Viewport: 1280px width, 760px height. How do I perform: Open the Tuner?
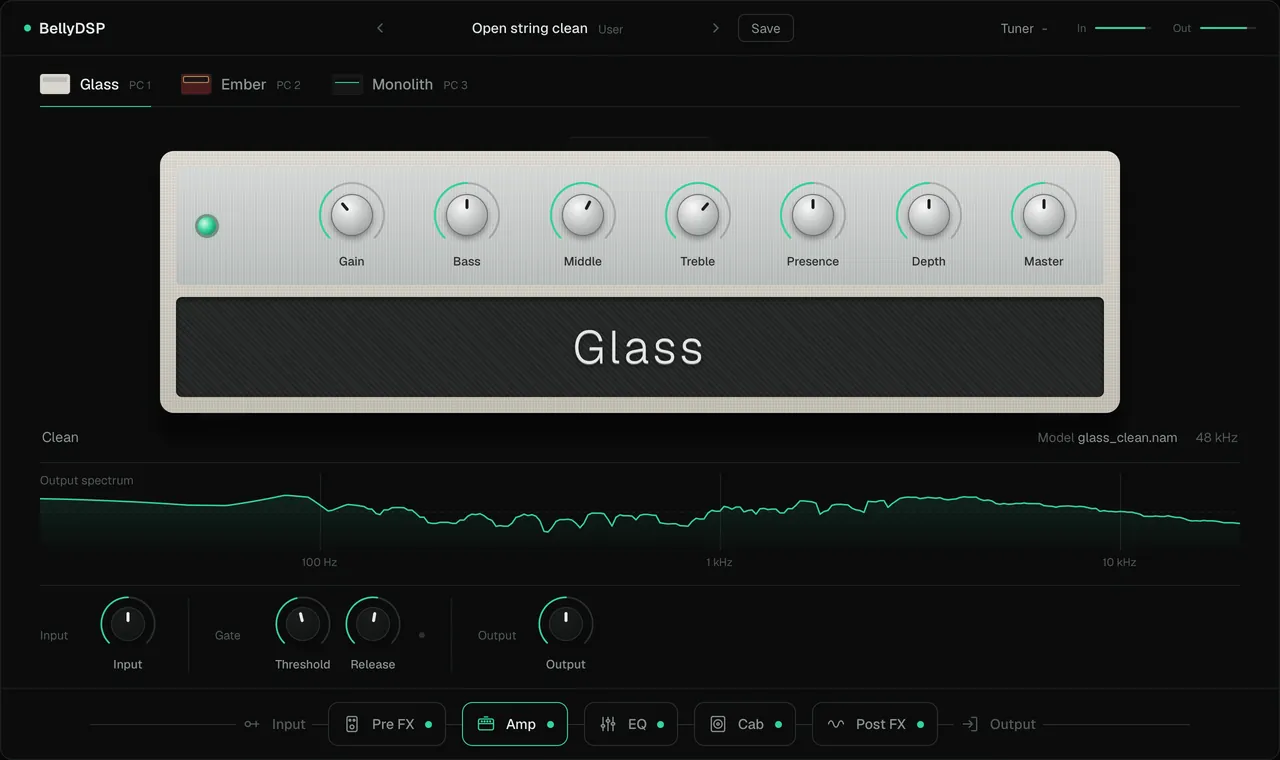1024,28
